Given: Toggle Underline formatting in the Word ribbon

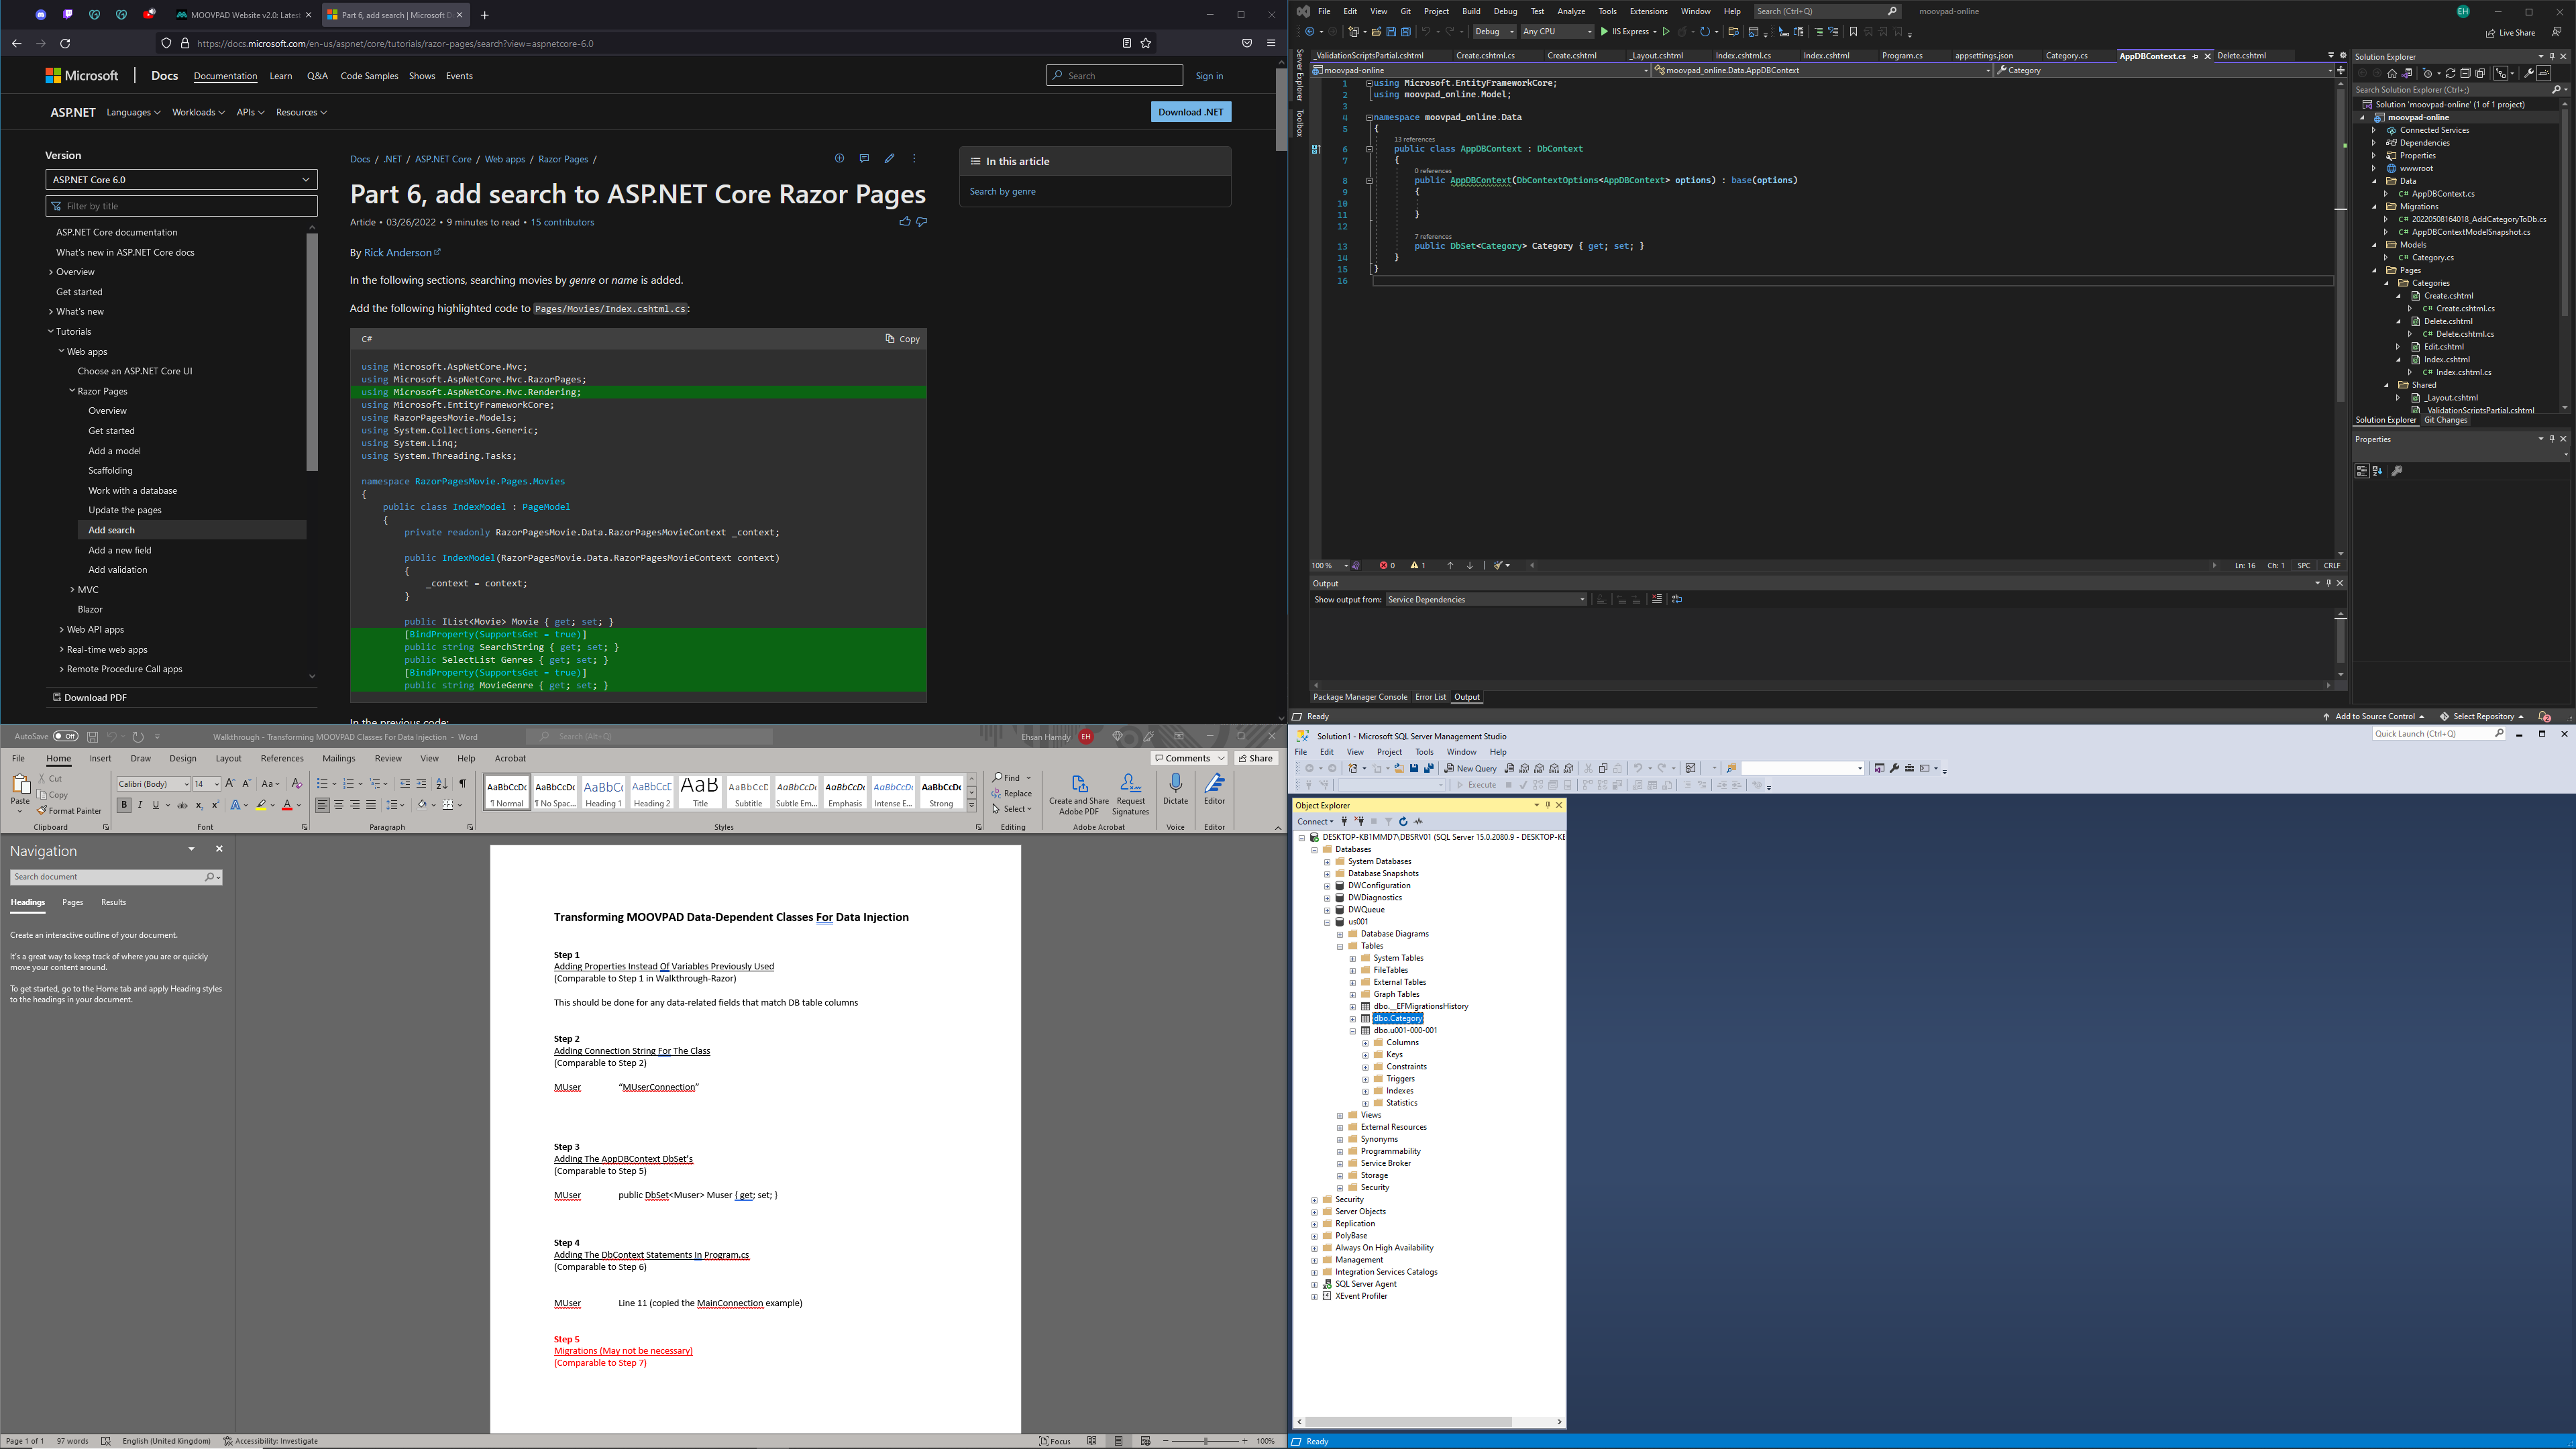Looking at the screenshot, I should pos(155,805).
